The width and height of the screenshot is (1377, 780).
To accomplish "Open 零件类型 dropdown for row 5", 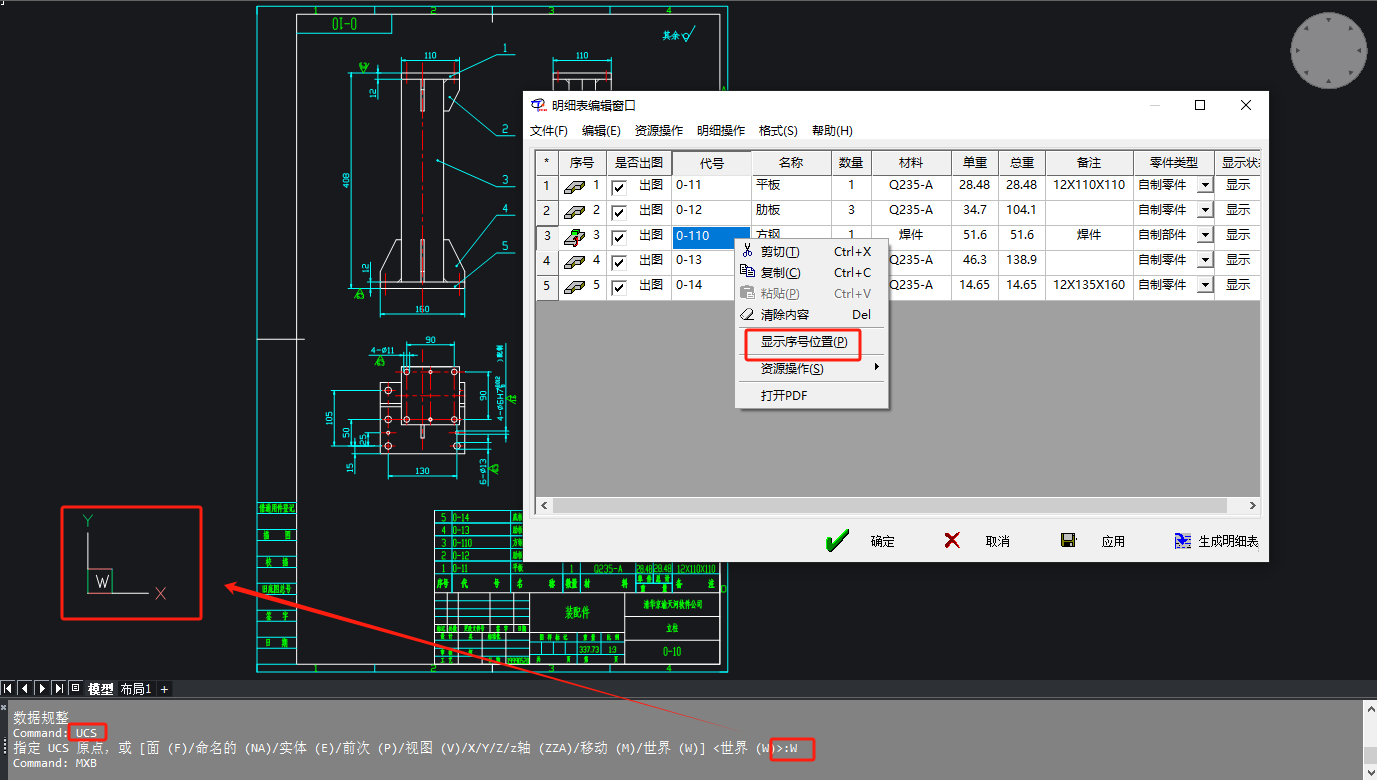I will pos(1205,285).
